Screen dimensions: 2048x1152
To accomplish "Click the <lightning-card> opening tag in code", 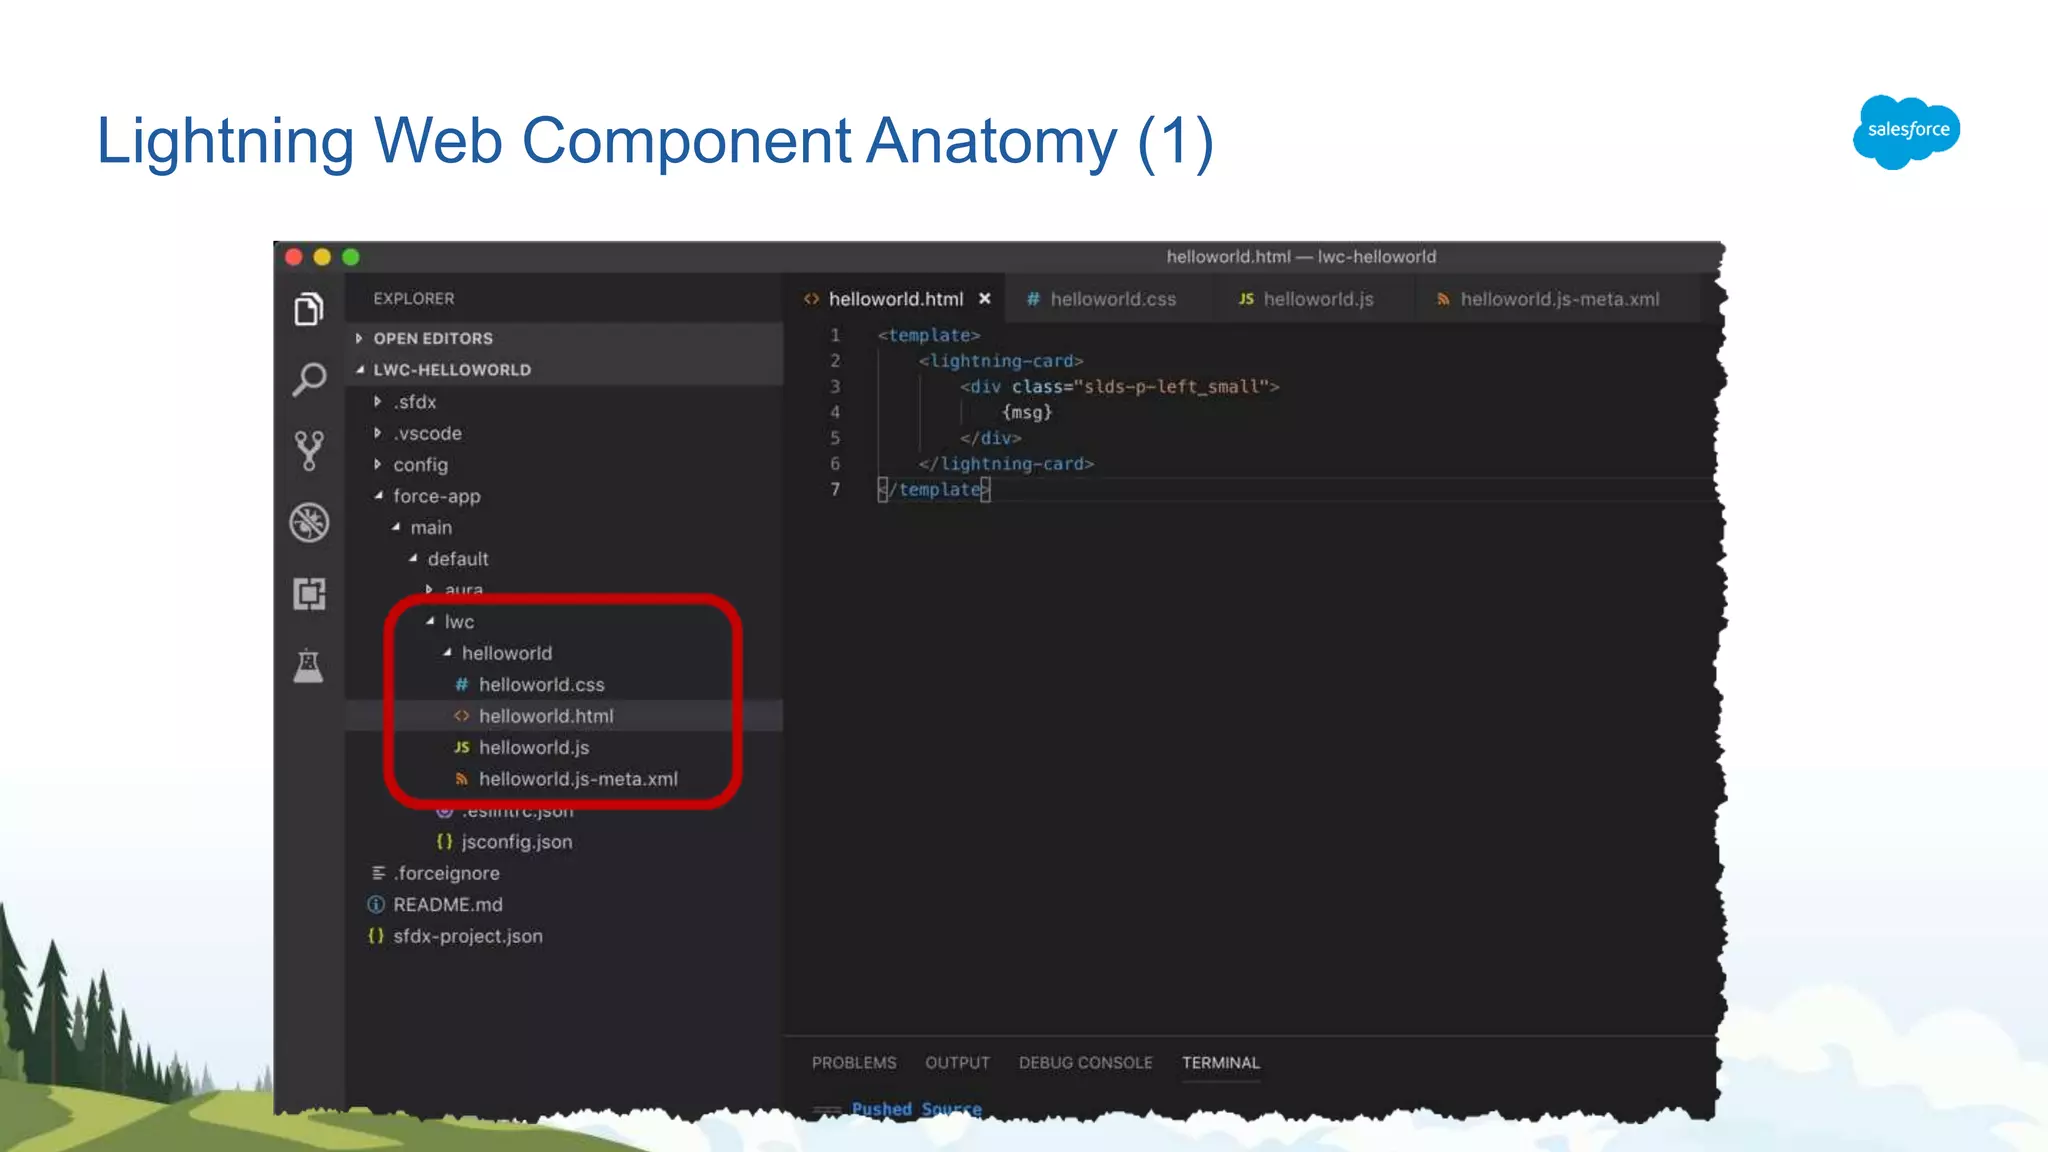I will click(1001, 361).
